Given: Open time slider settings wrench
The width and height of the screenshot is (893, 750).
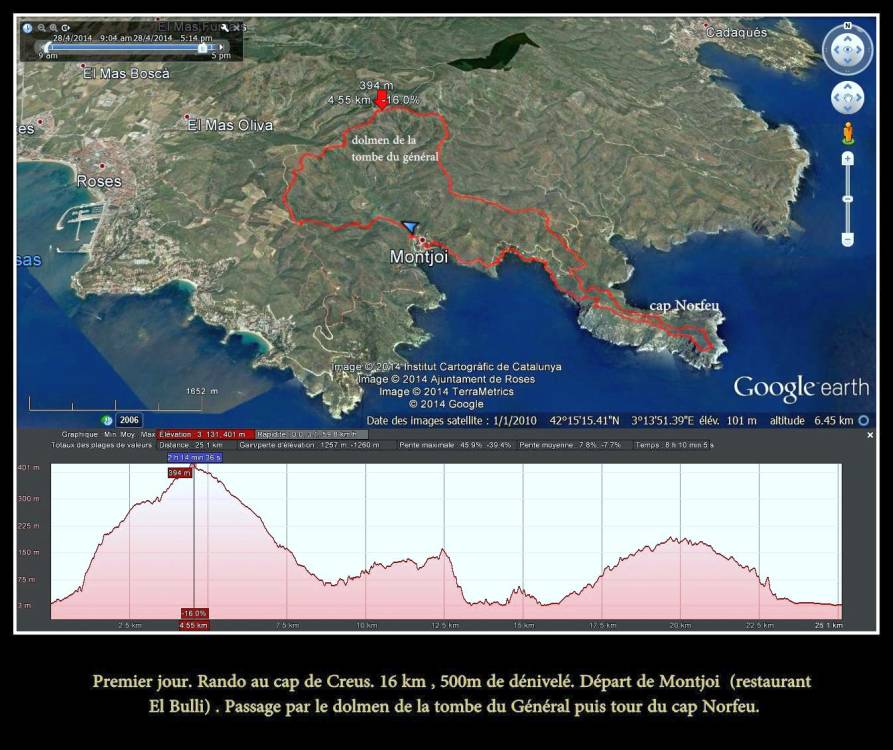Looking at the screenshot, I should pos(226,28).
